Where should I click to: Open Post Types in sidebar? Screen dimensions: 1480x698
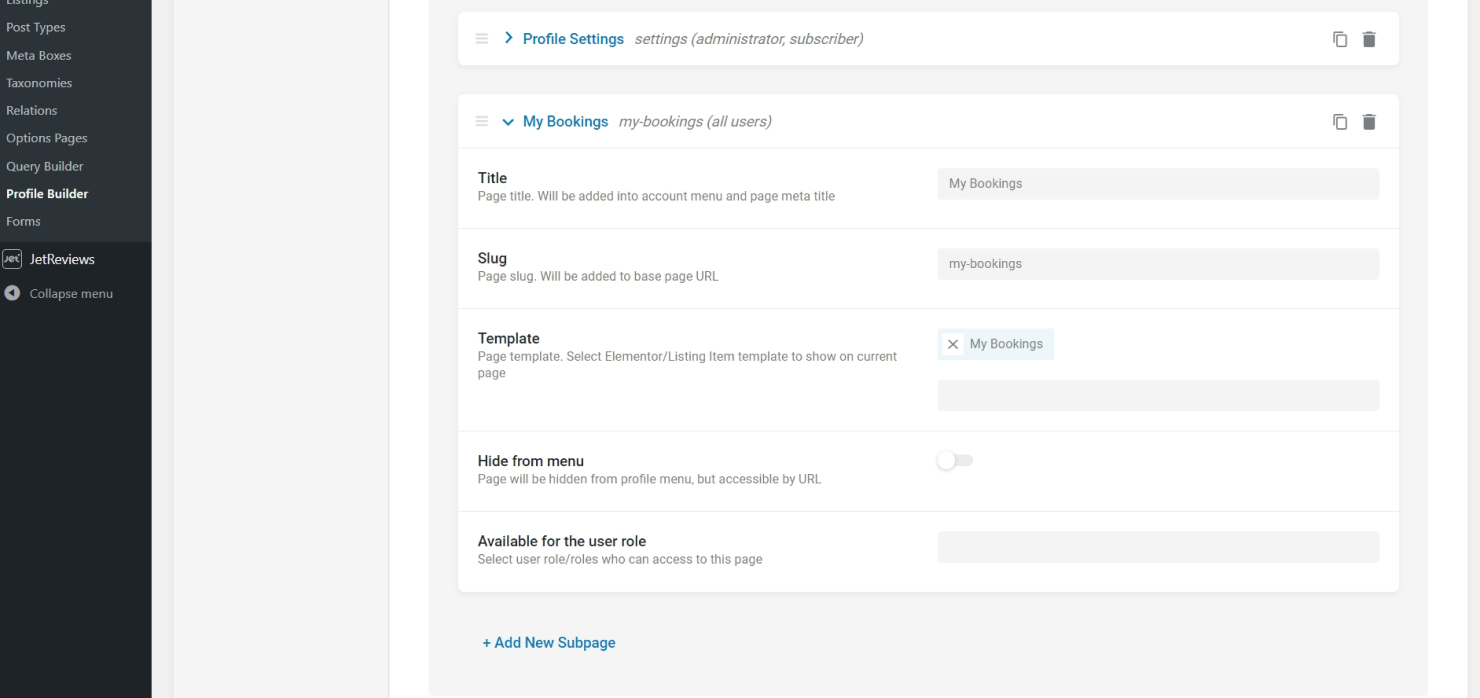click(36, 28)
